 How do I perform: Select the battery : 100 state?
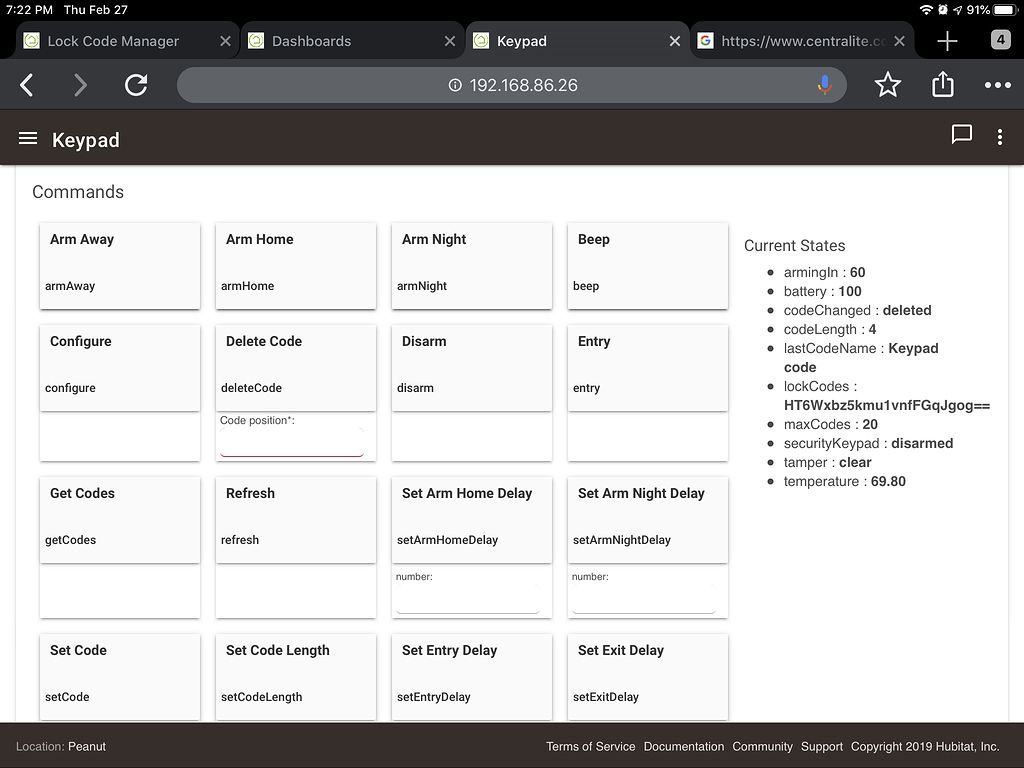click(x=822, y=291)
